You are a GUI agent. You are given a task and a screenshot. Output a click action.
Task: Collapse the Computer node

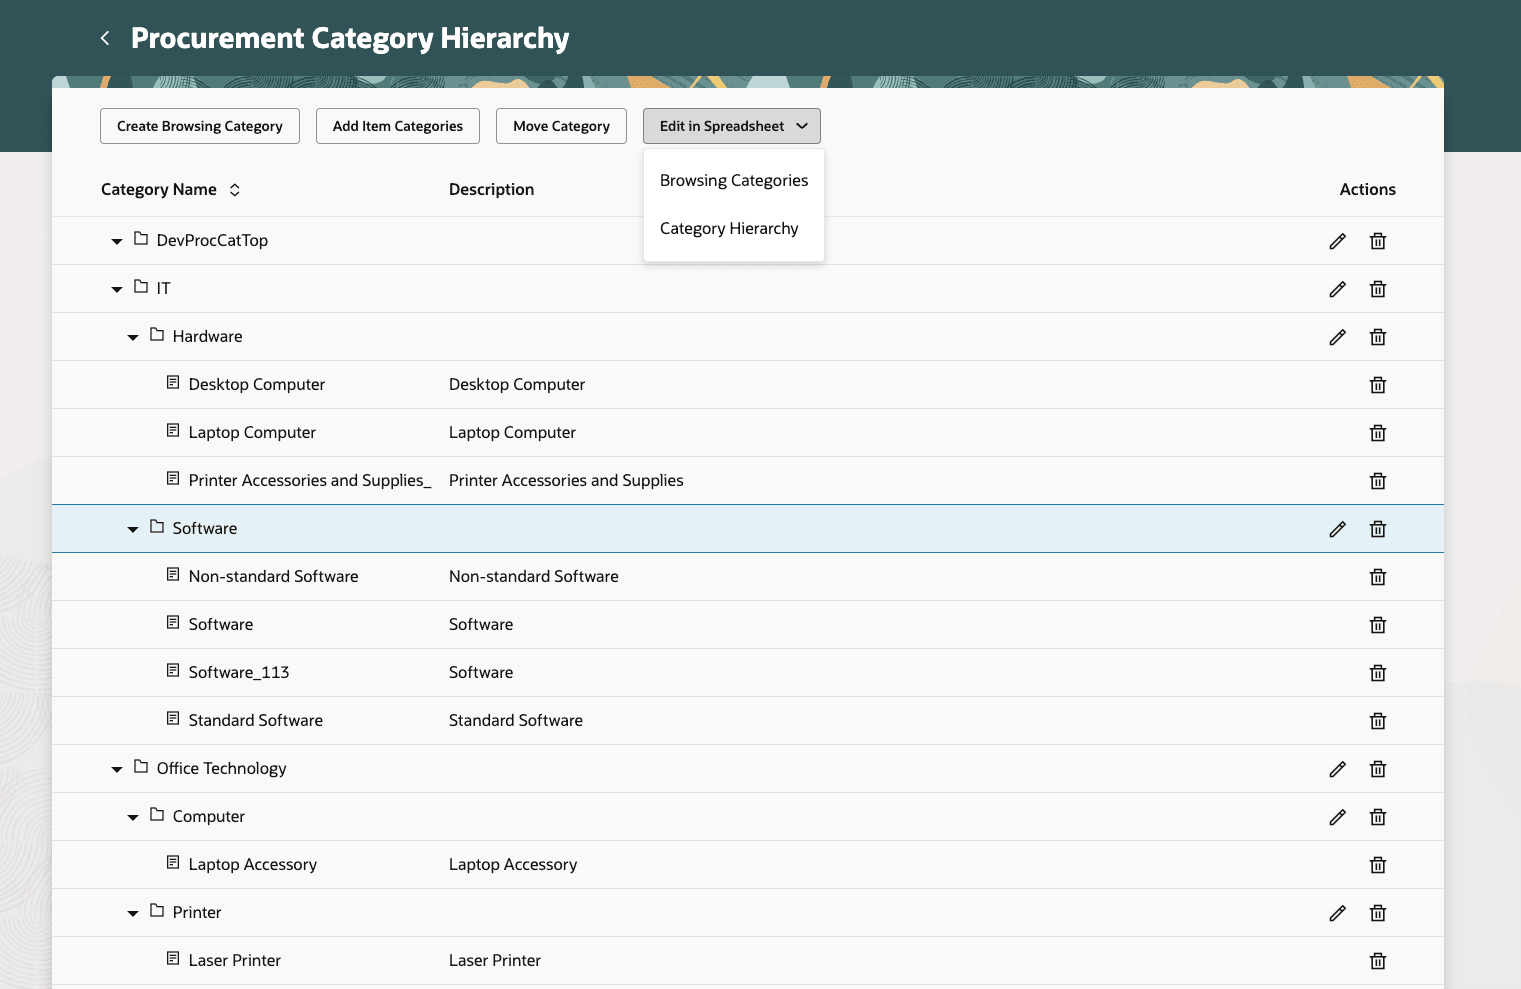click(133, 817)
